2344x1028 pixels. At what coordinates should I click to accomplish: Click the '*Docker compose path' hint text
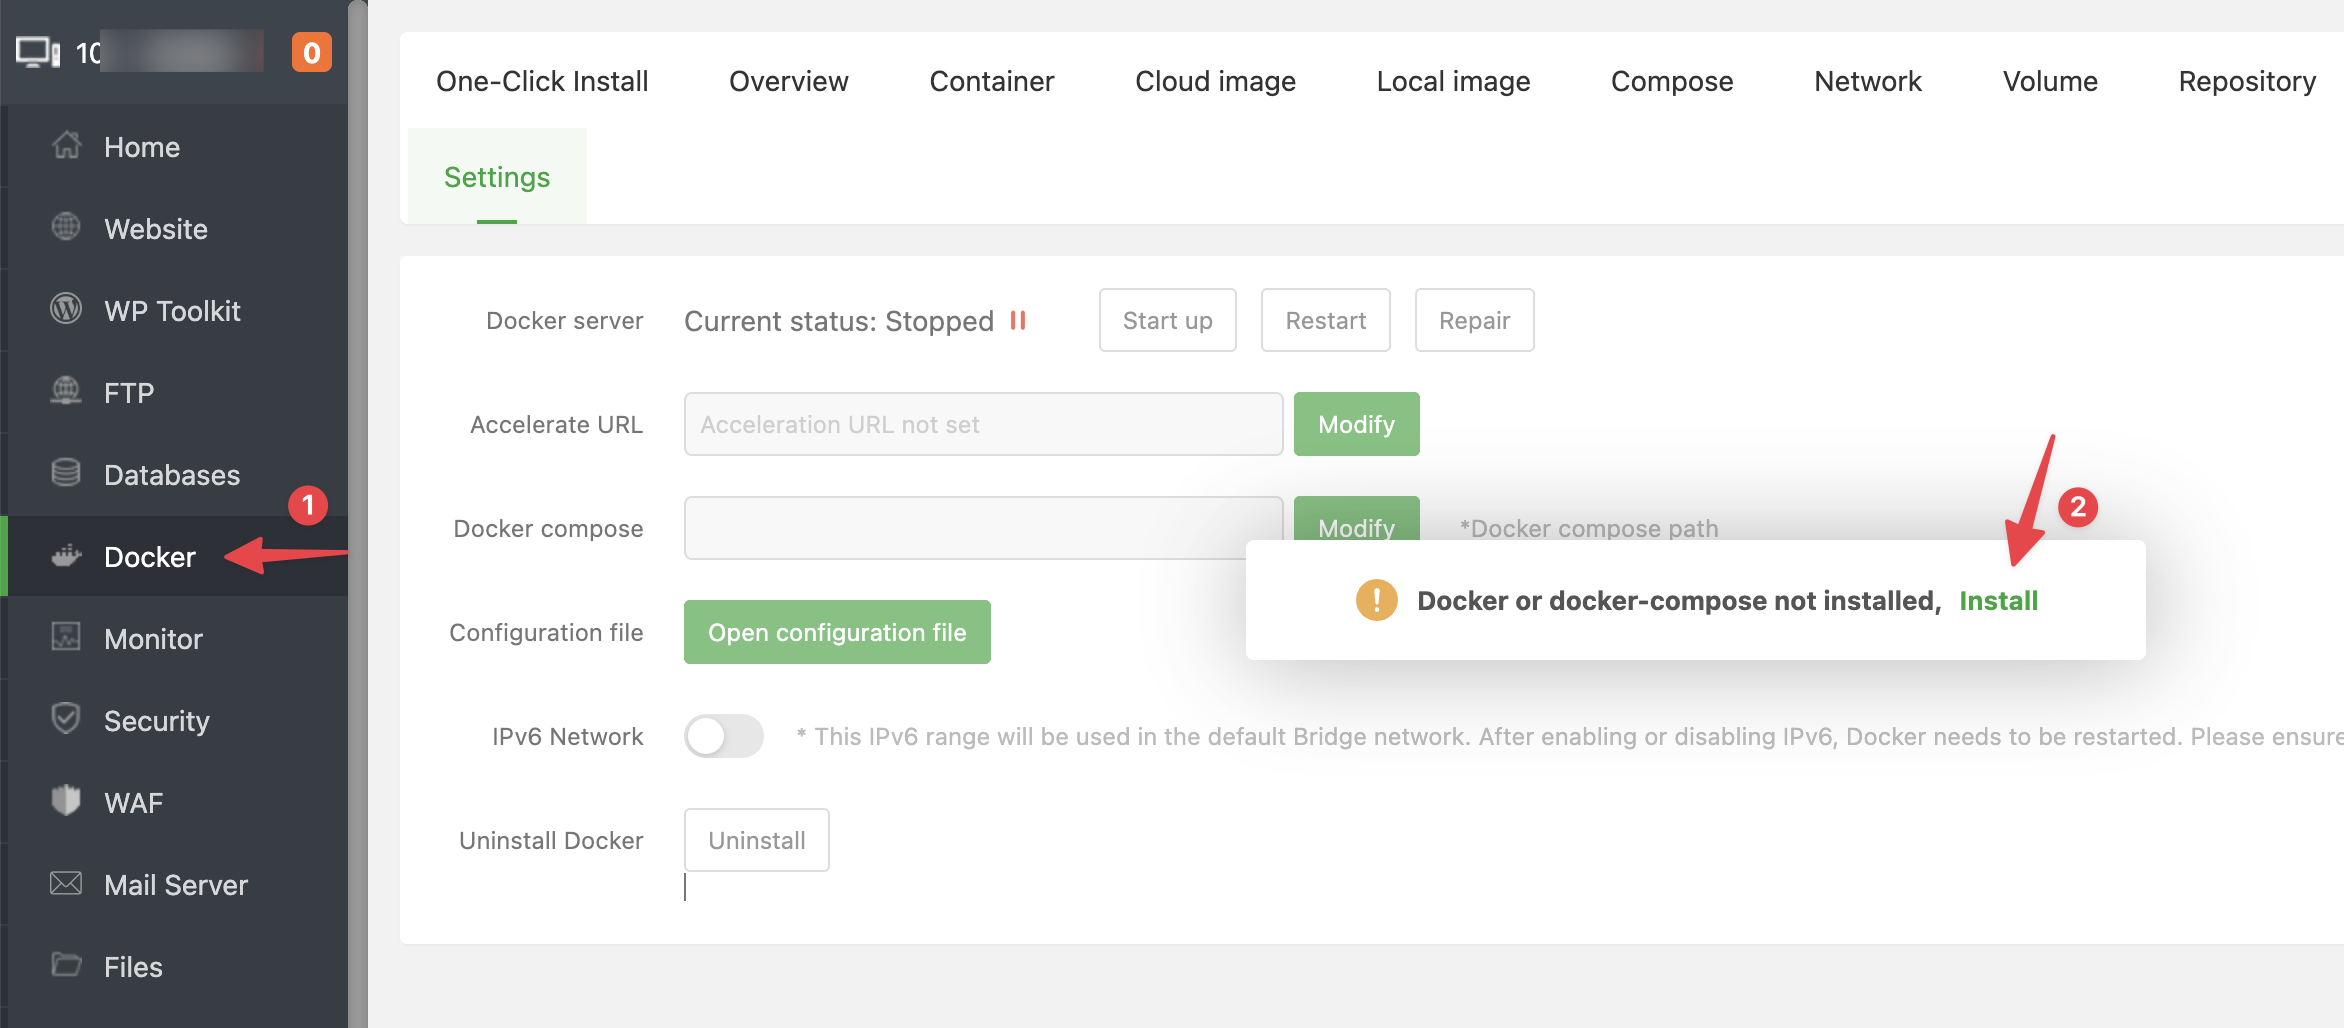(x=1589, y=528)
